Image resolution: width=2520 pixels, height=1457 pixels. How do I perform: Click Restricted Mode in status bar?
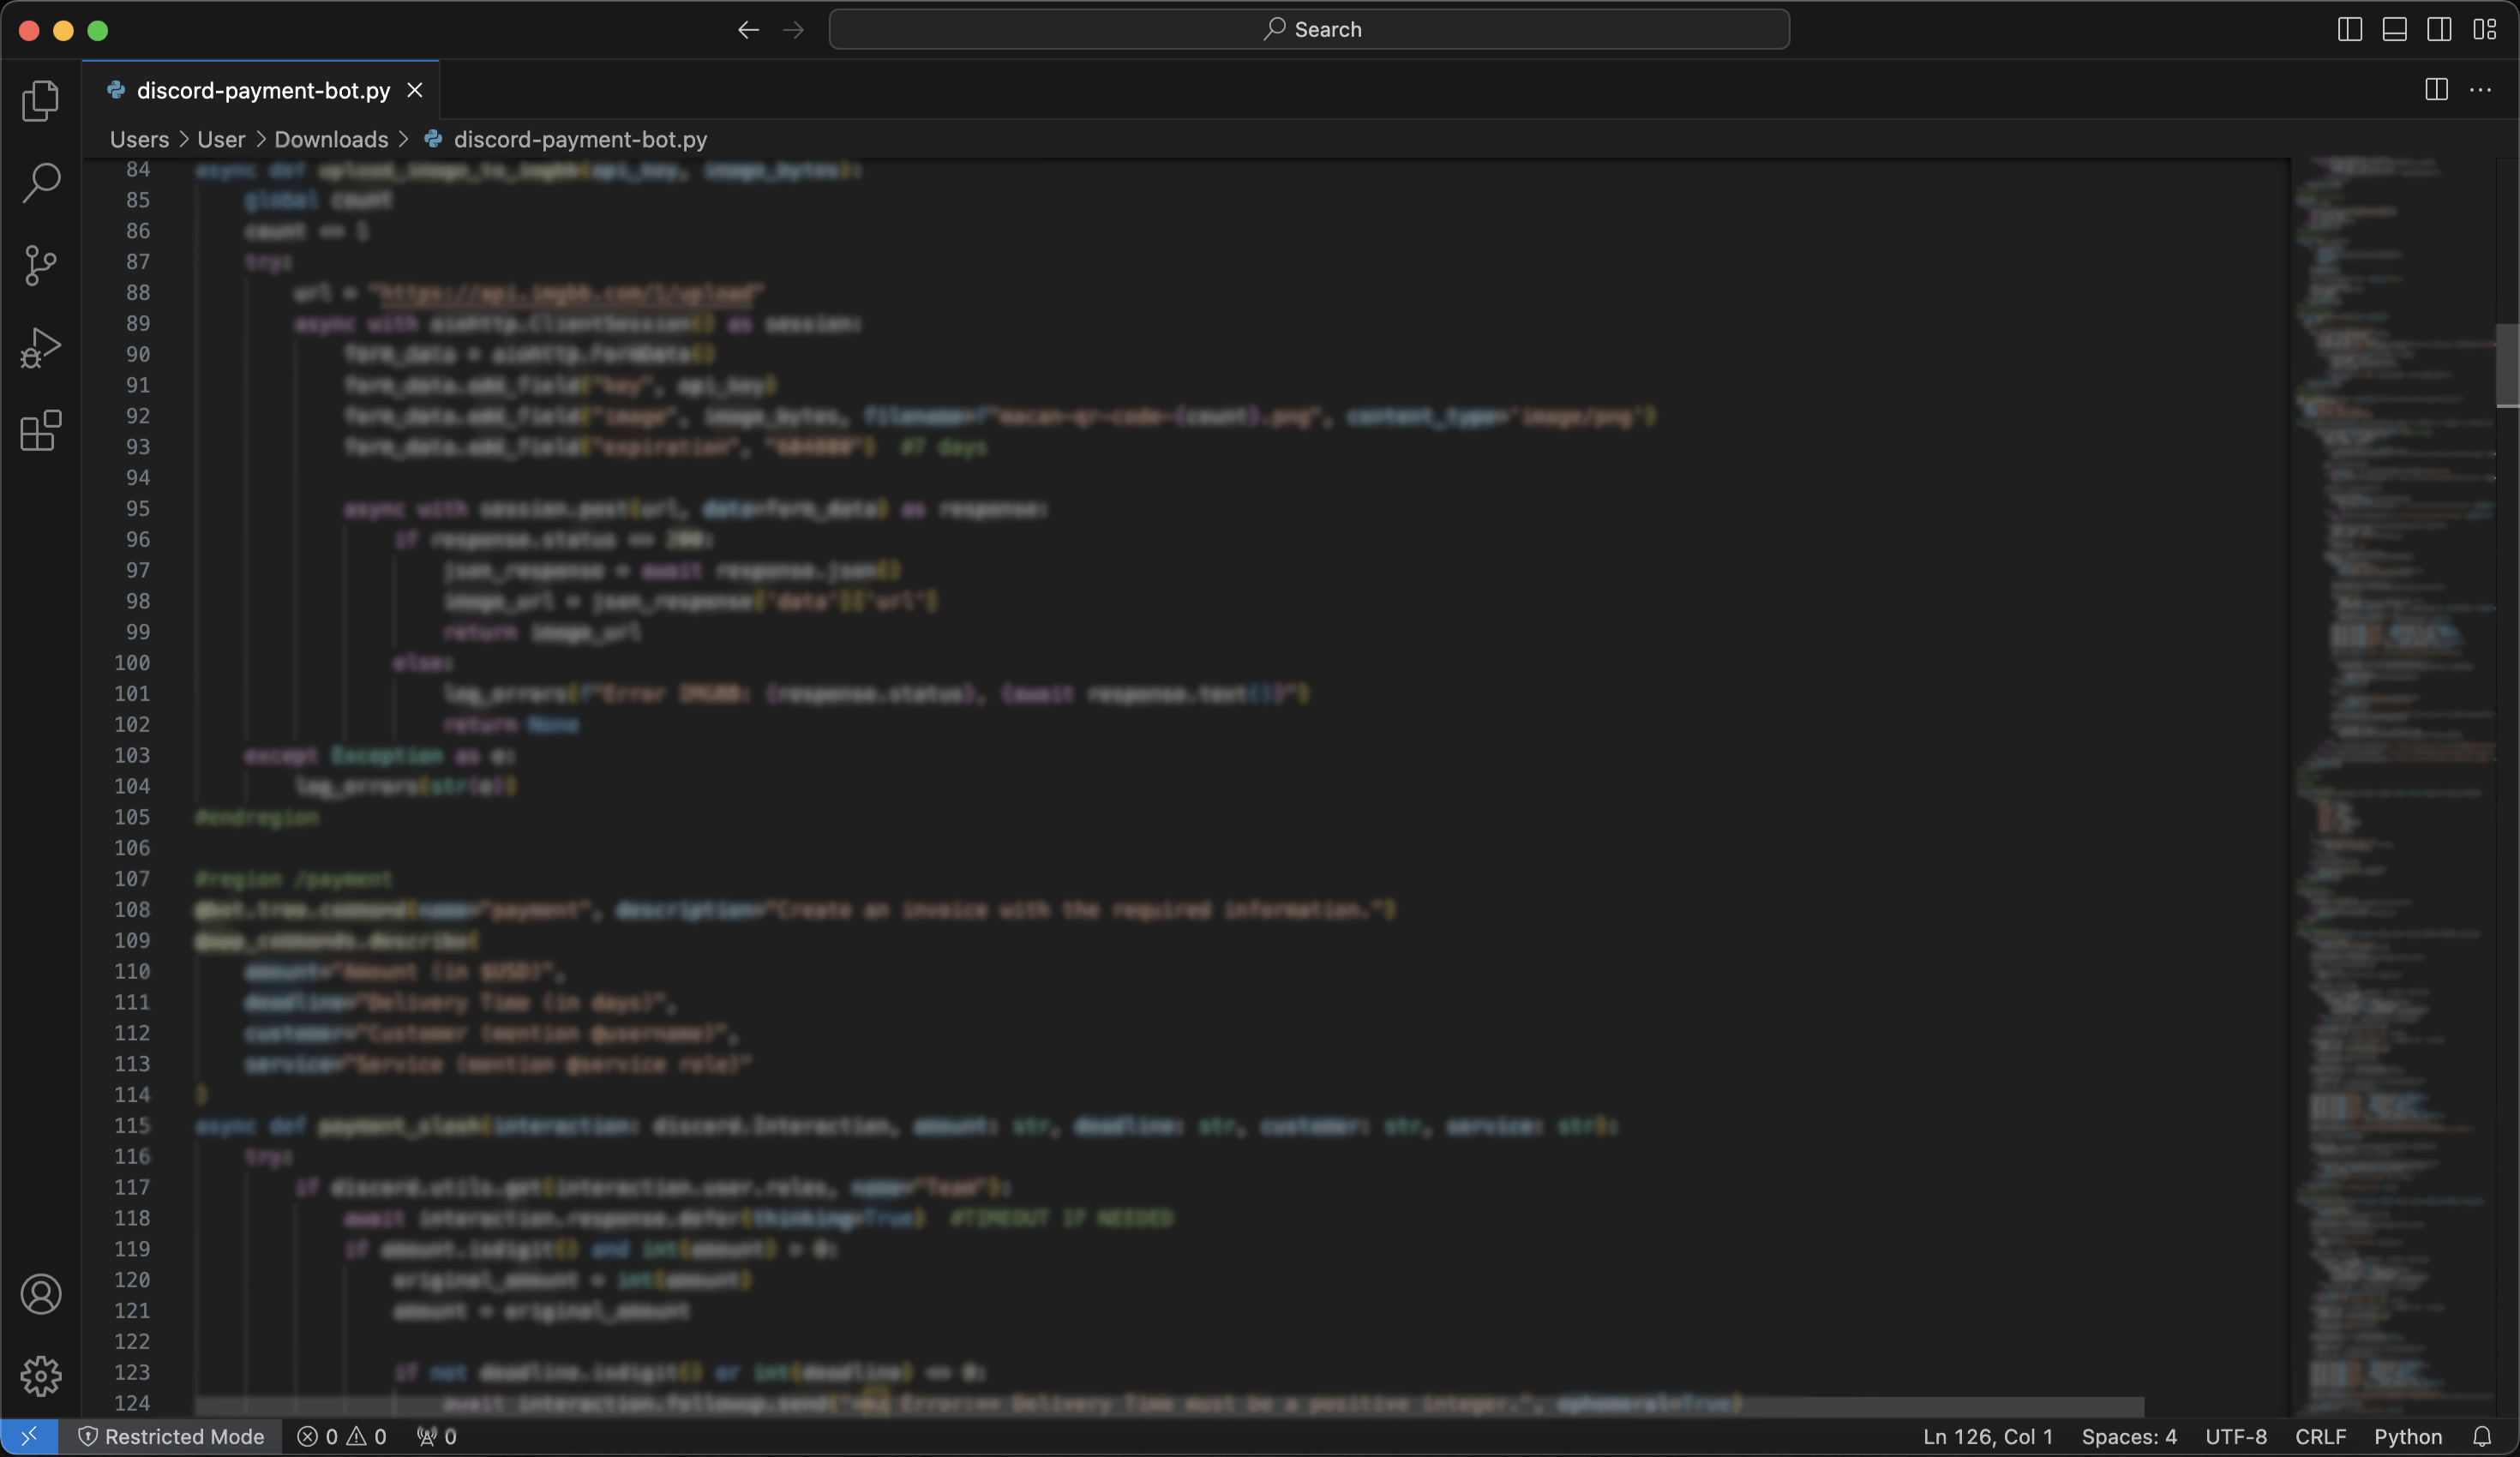click(171, 1436)
